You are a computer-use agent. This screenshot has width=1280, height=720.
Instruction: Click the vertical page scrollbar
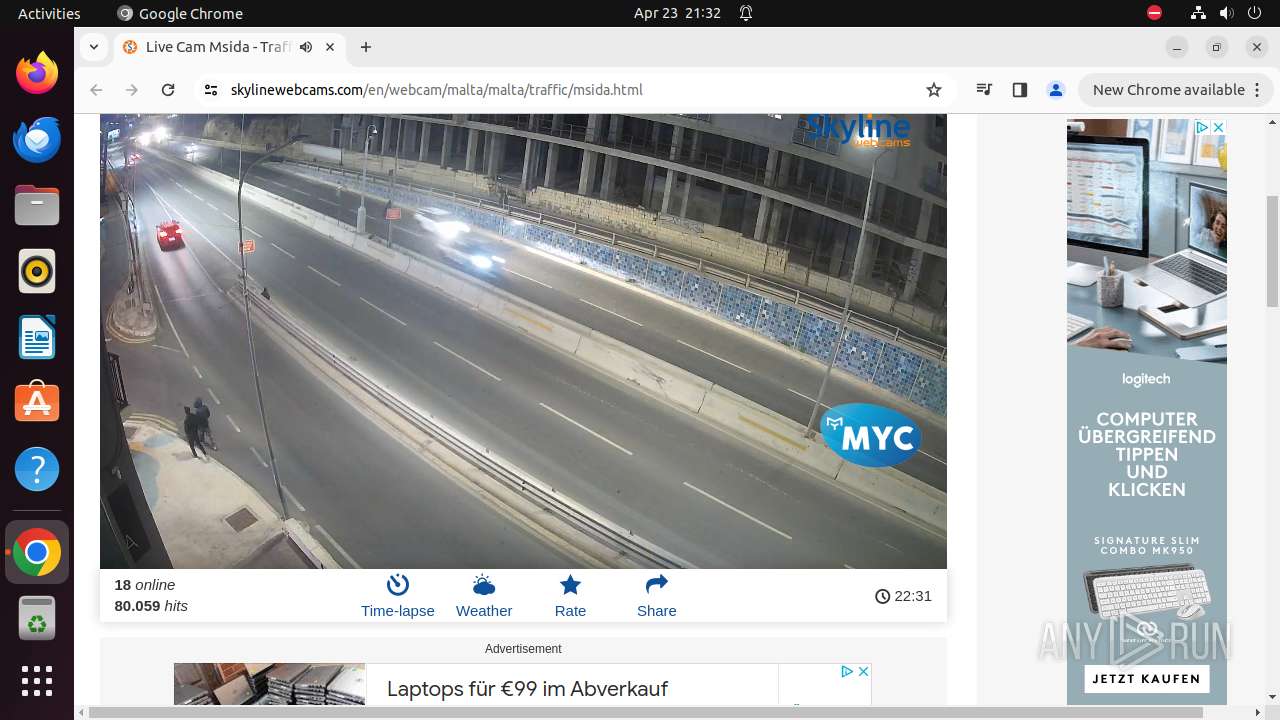pyautogui.click(x=1272, y=250)
